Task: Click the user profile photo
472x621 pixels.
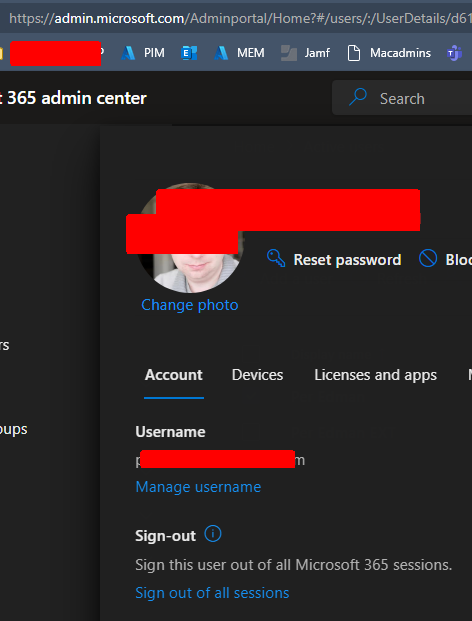Action: (190, 238)
